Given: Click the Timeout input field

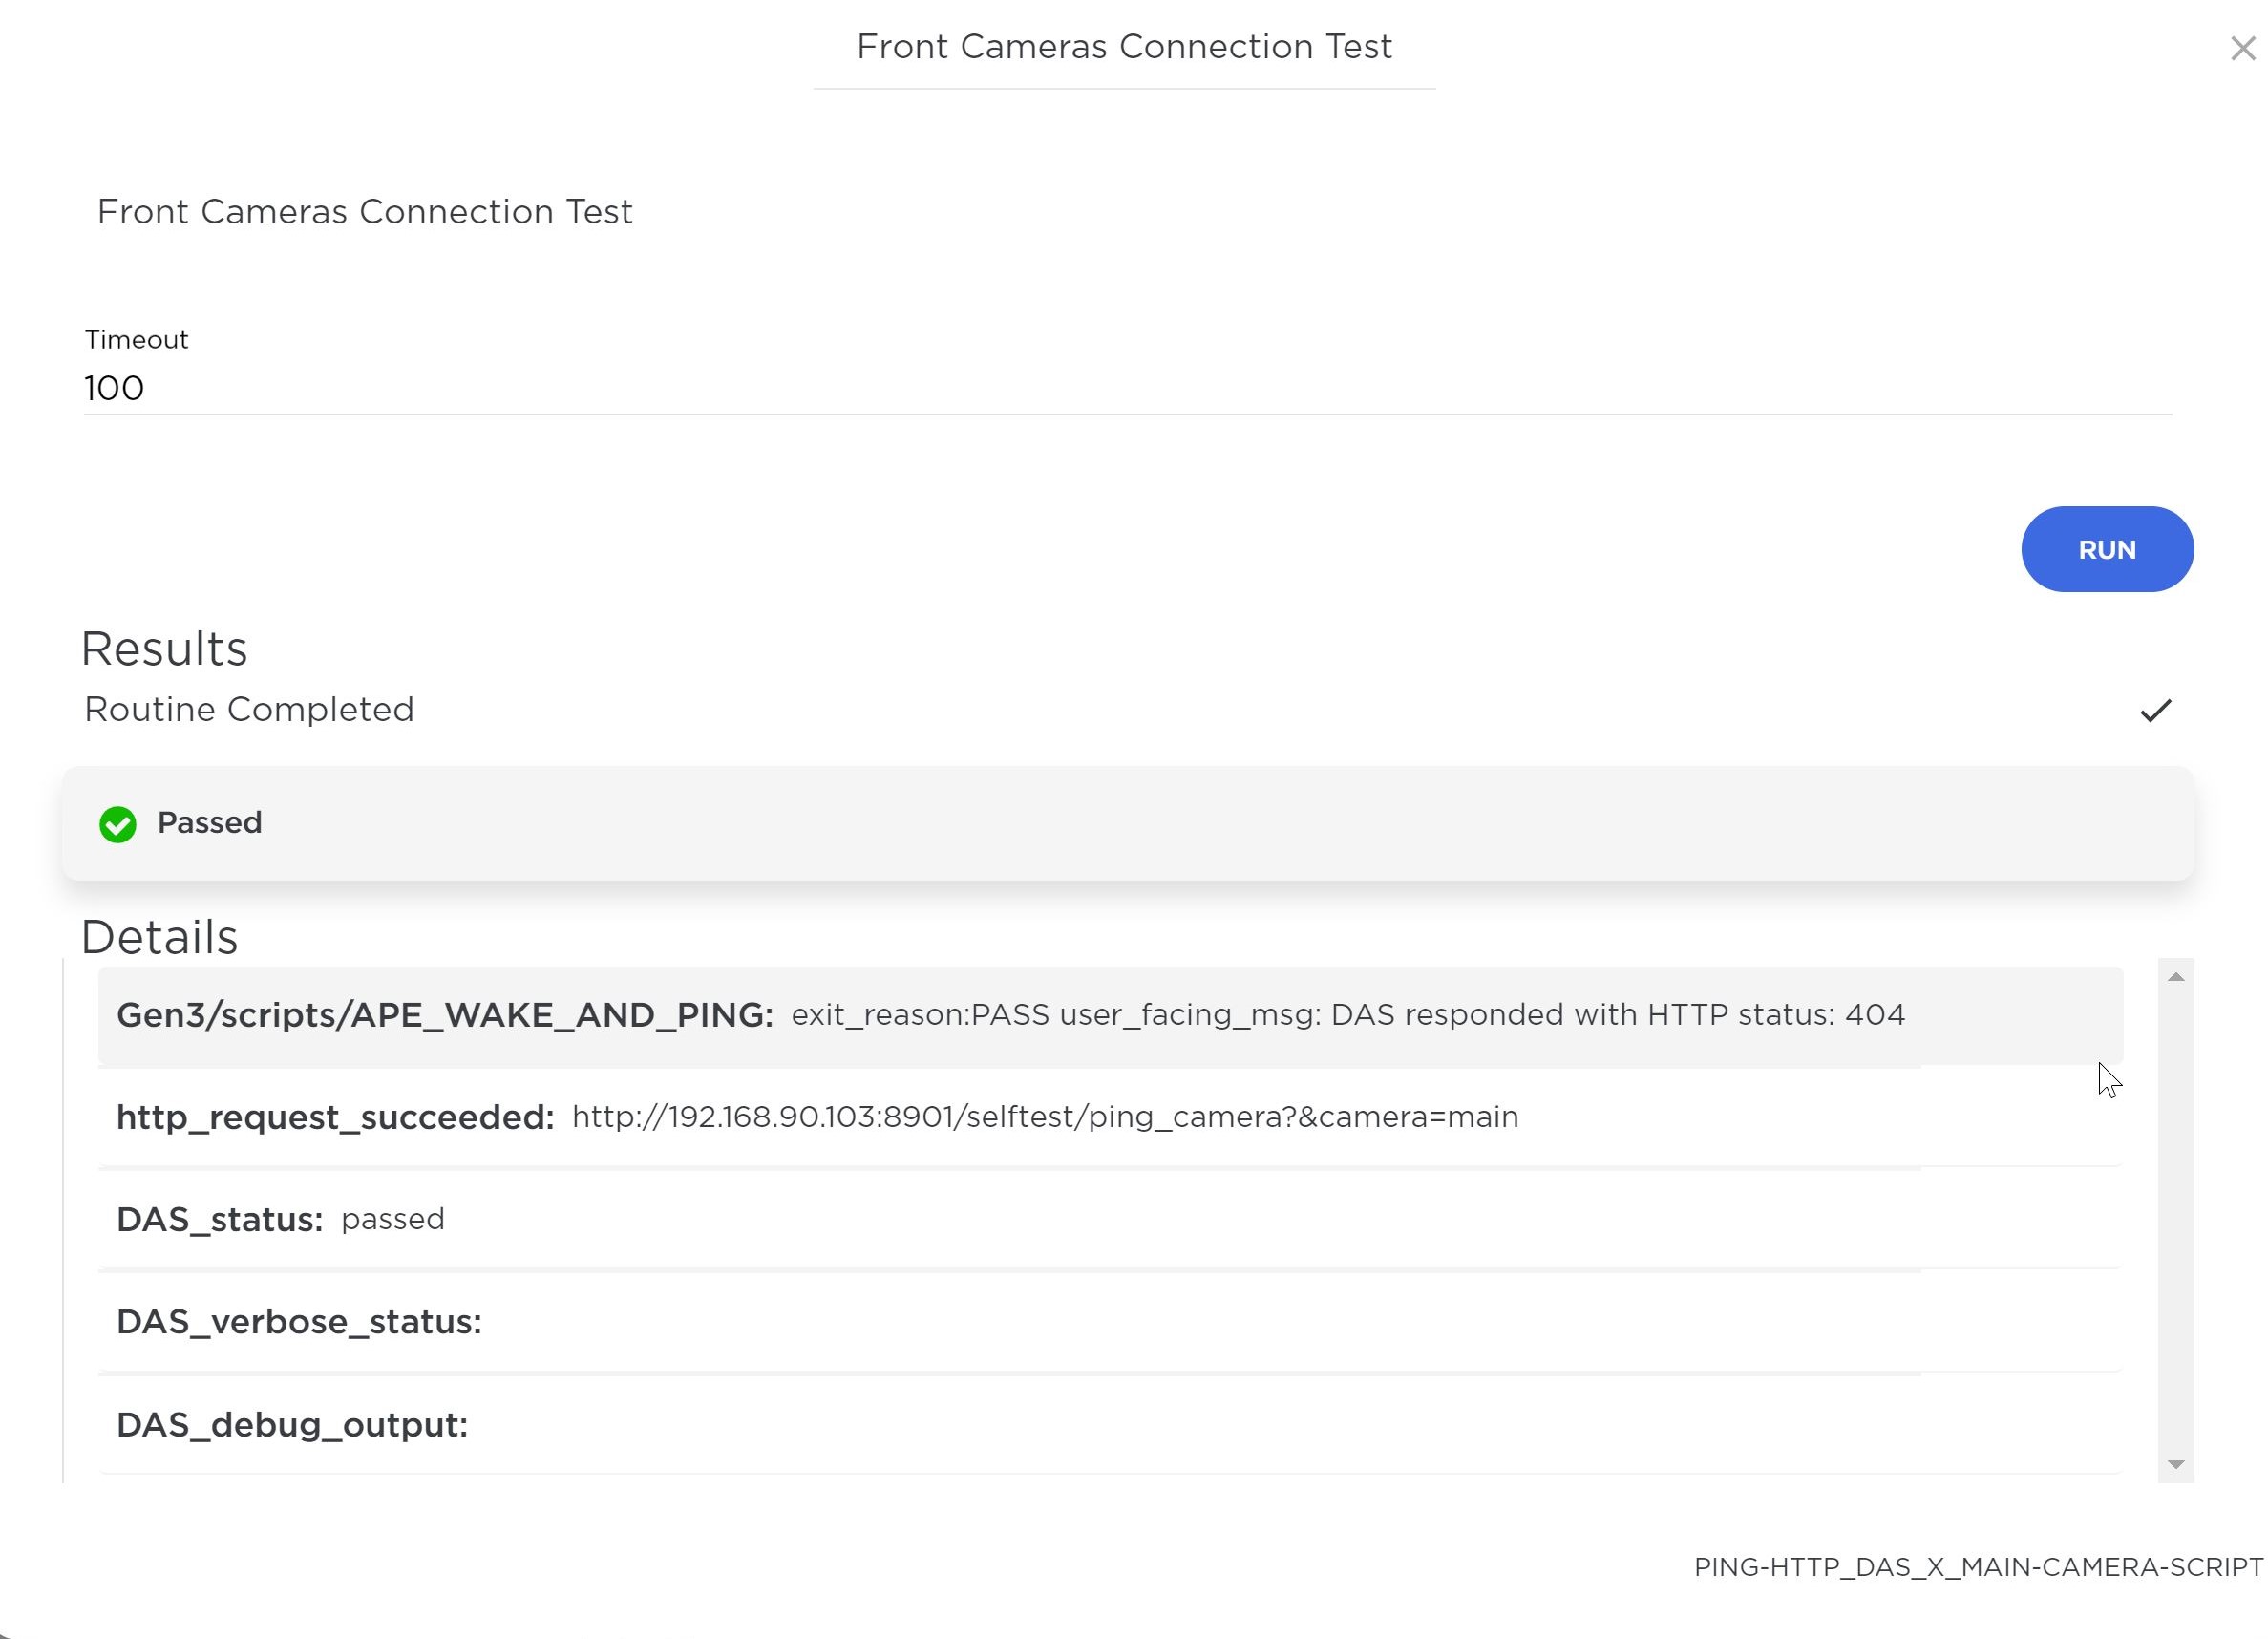Looking at the screenshot, I should (x=1126, y=388).
